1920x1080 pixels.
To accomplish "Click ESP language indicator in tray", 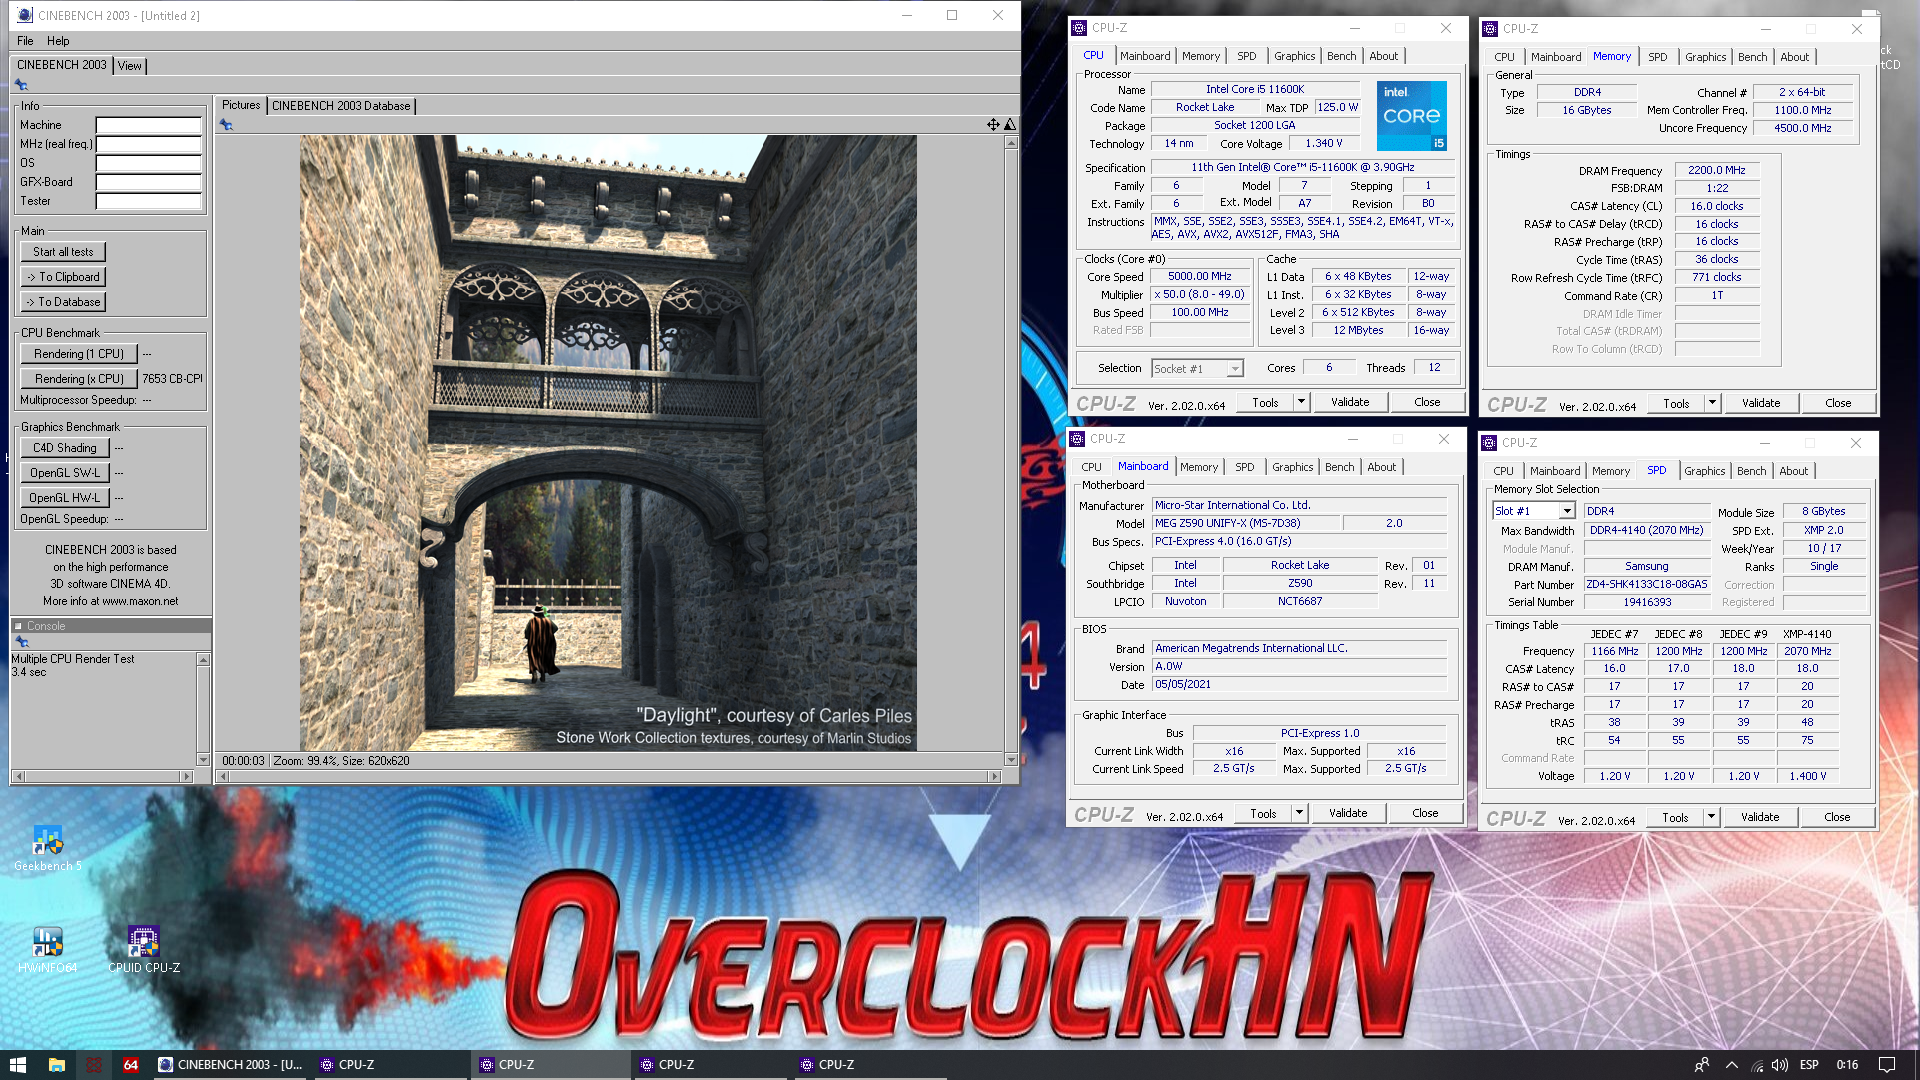I will pyautogui.click(x=1809, y=1065).
